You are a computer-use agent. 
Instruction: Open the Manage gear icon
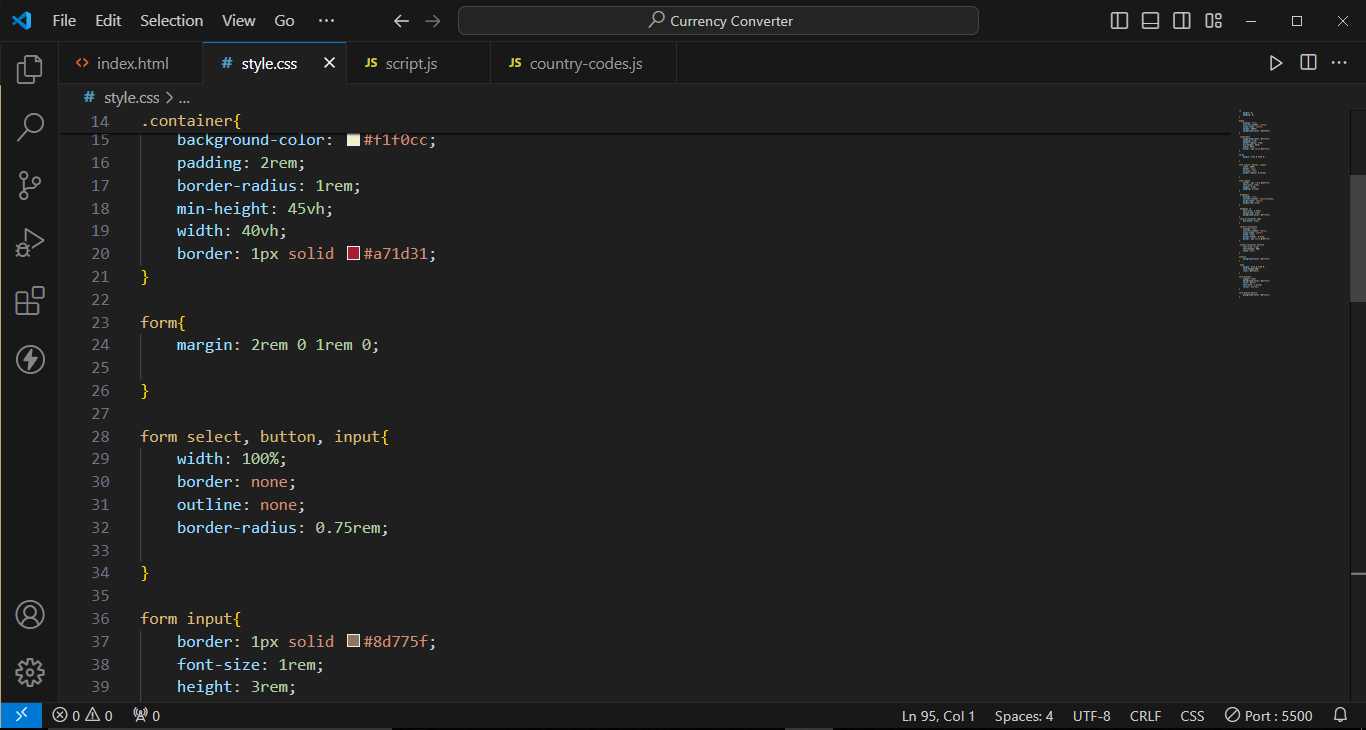click(30, 672)
